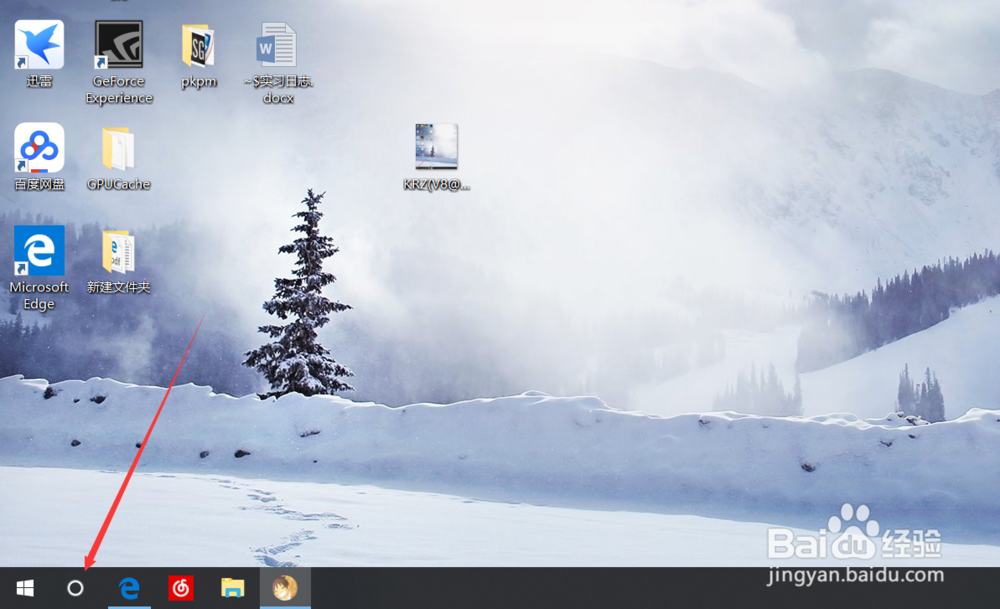Switch to the active avatar app in taskbar

click(x=285, y=588)
